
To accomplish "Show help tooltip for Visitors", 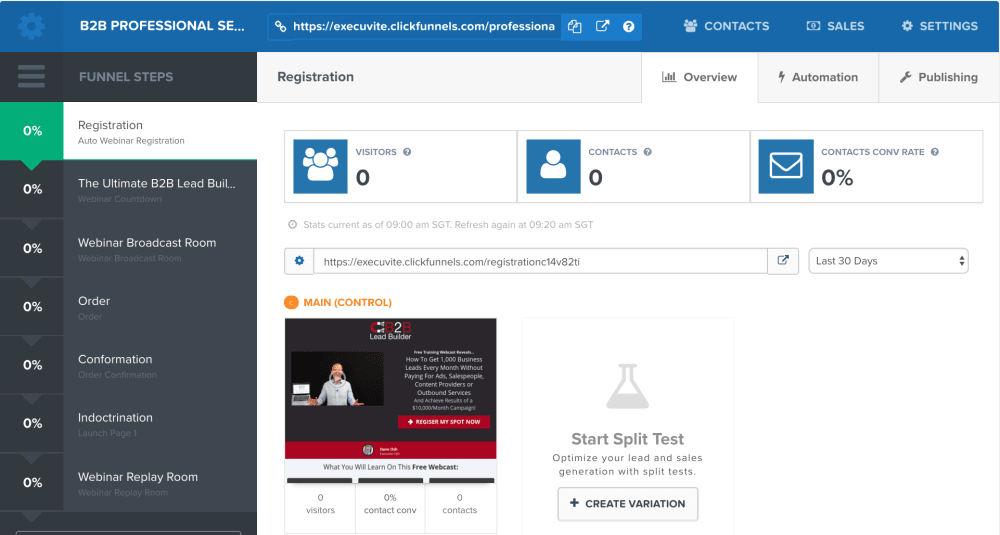I will coord(407,152).
